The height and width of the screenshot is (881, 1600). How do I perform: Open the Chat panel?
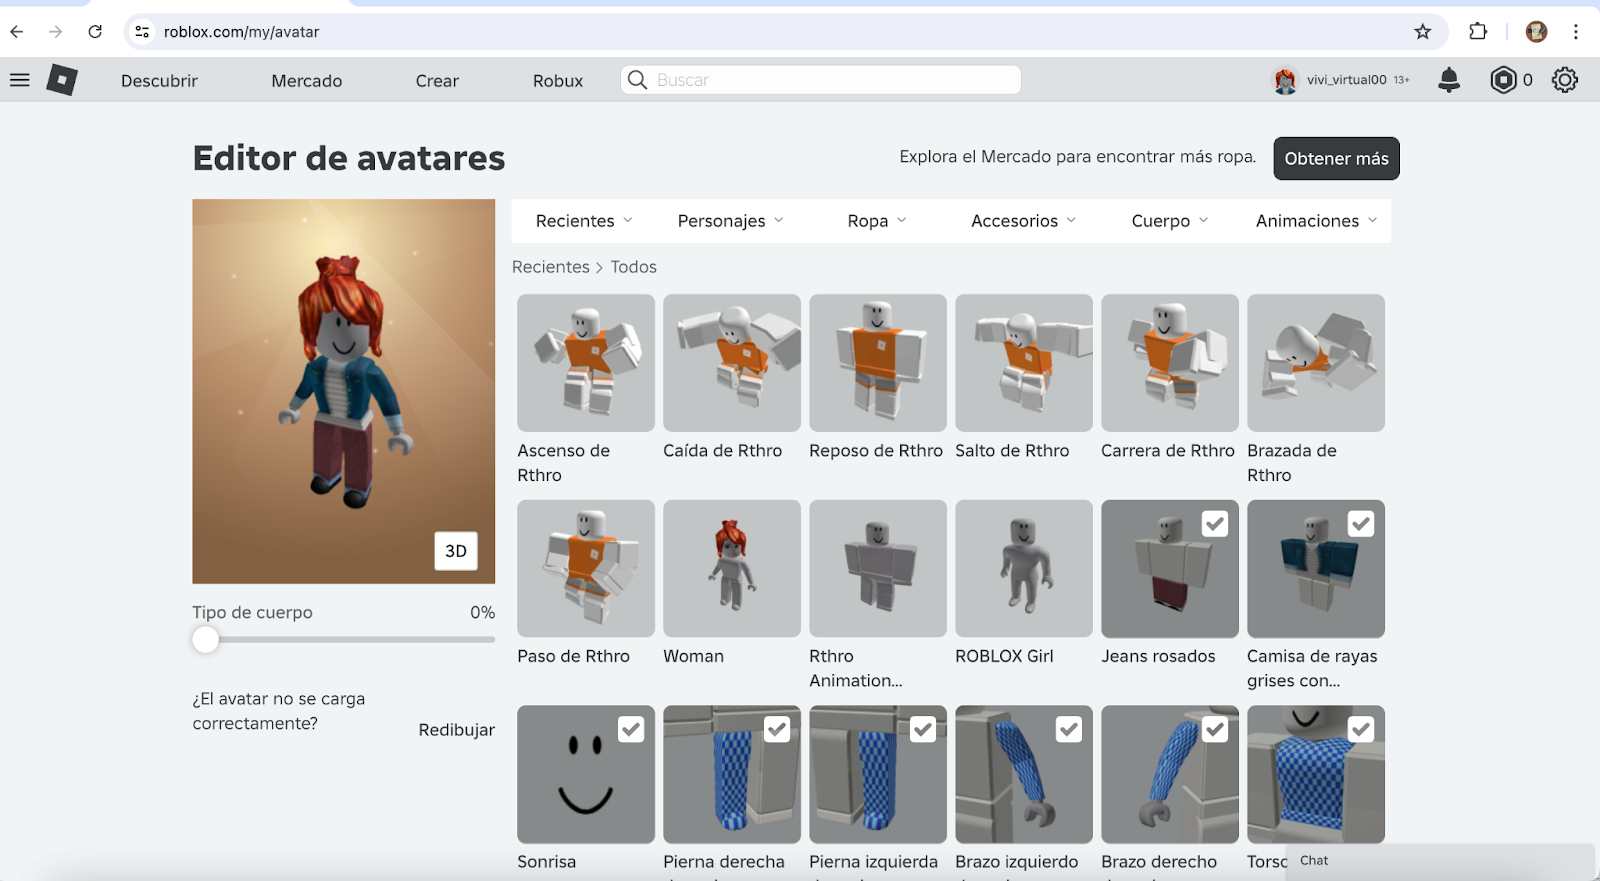[x=1440, y=861]
